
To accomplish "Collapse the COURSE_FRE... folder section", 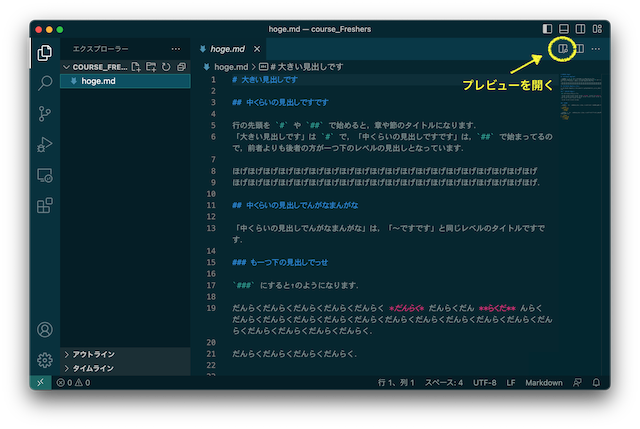I will pyautogui.click(x=95, y=67).
